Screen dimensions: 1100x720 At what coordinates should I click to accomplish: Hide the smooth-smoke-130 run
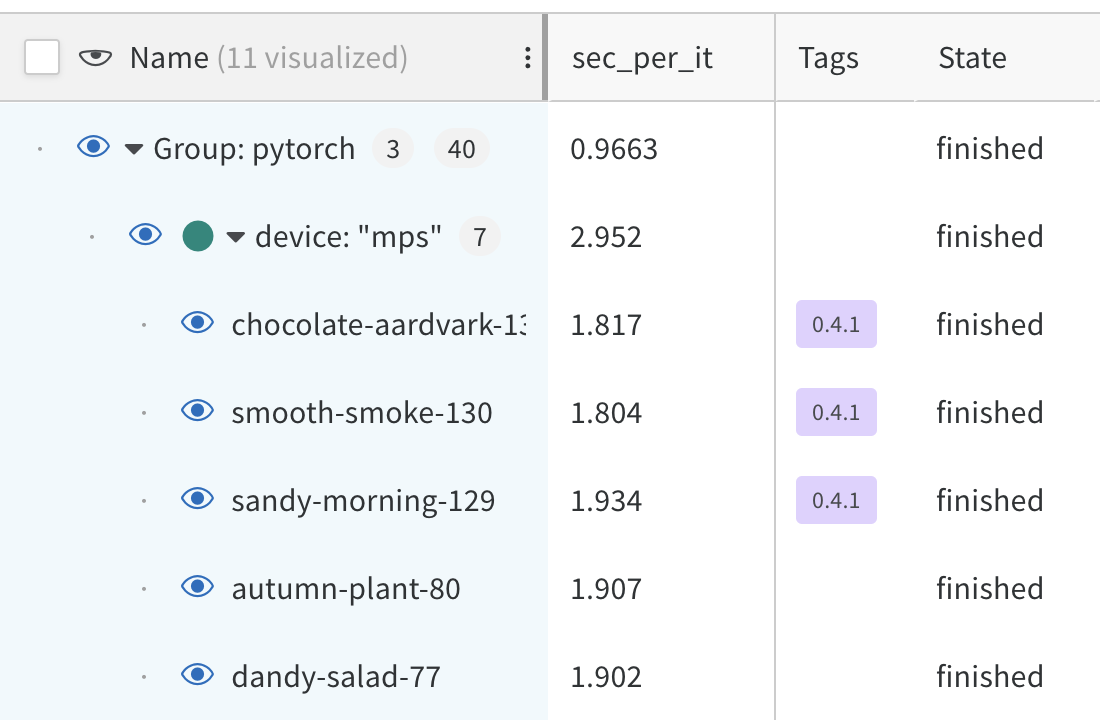198,411
